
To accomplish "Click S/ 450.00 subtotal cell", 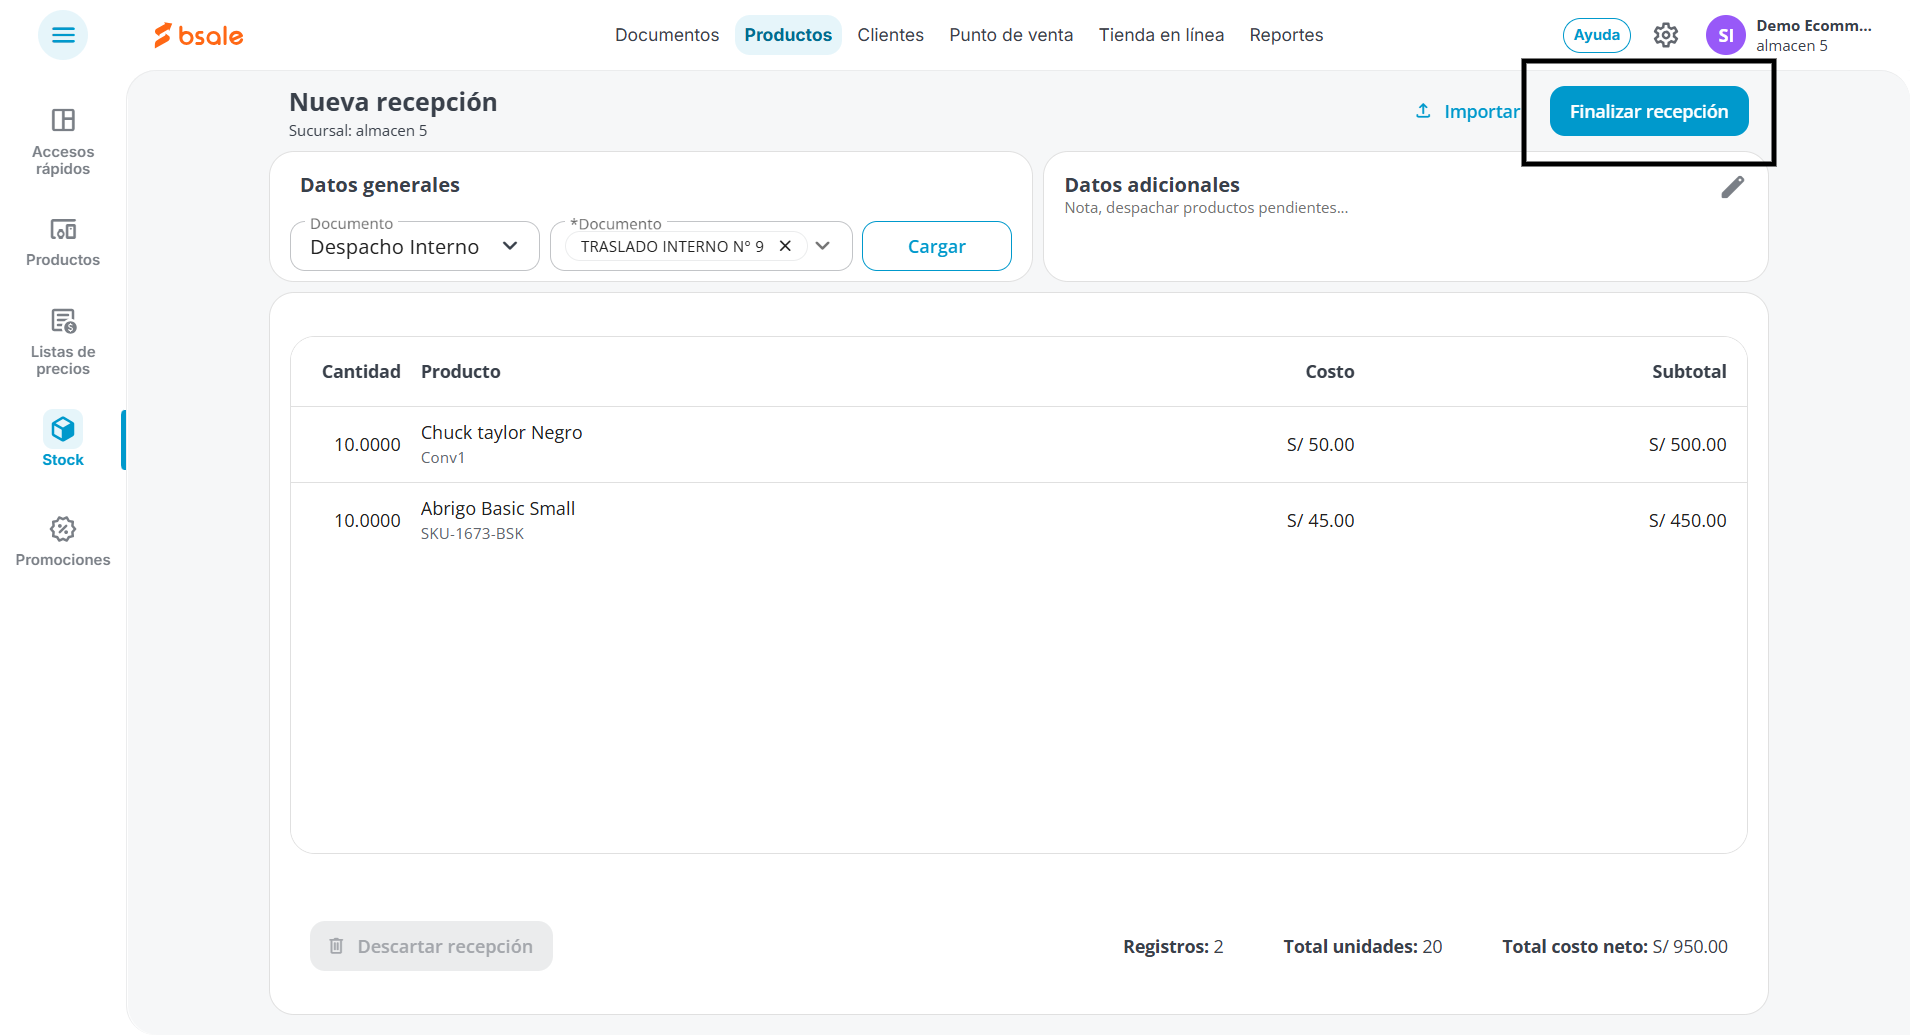I will coord(1687,520).
